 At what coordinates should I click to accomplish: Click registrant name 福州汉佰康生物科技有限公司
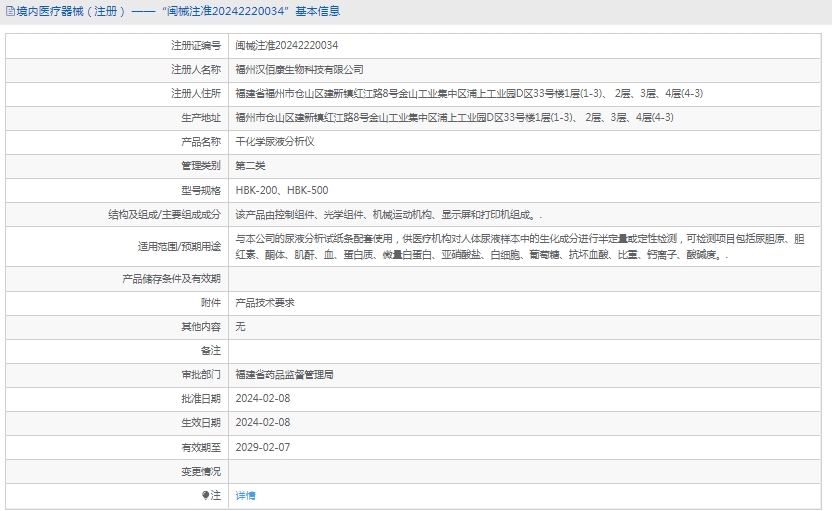point(299,70)
